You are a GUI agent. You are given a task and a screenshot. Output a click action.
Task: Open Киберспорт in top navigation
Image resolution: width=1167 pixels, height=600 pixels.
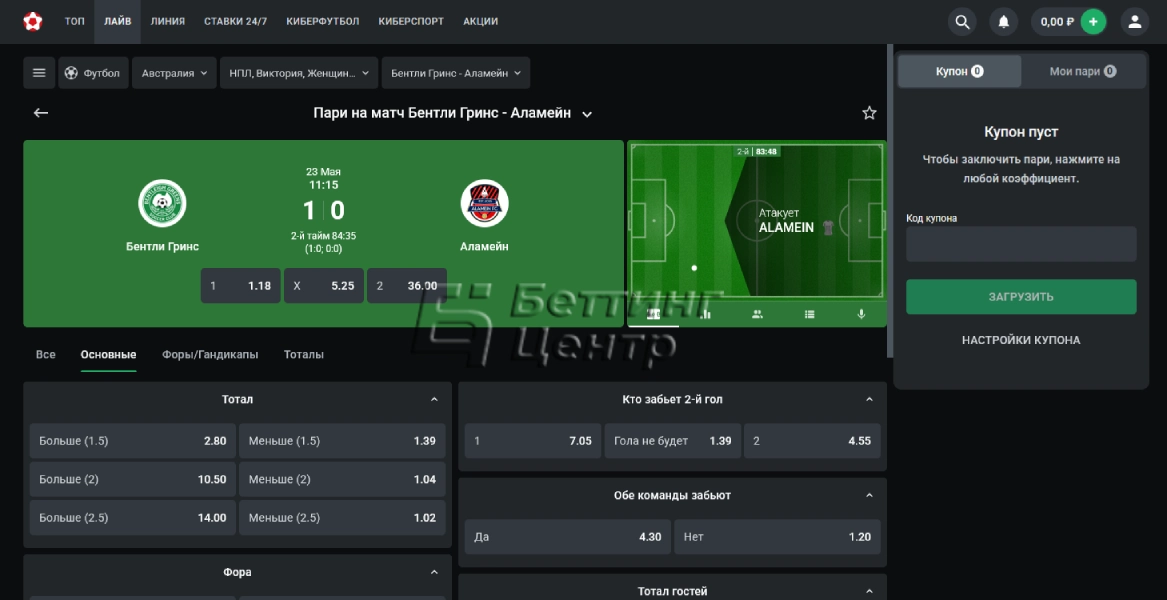411,21
